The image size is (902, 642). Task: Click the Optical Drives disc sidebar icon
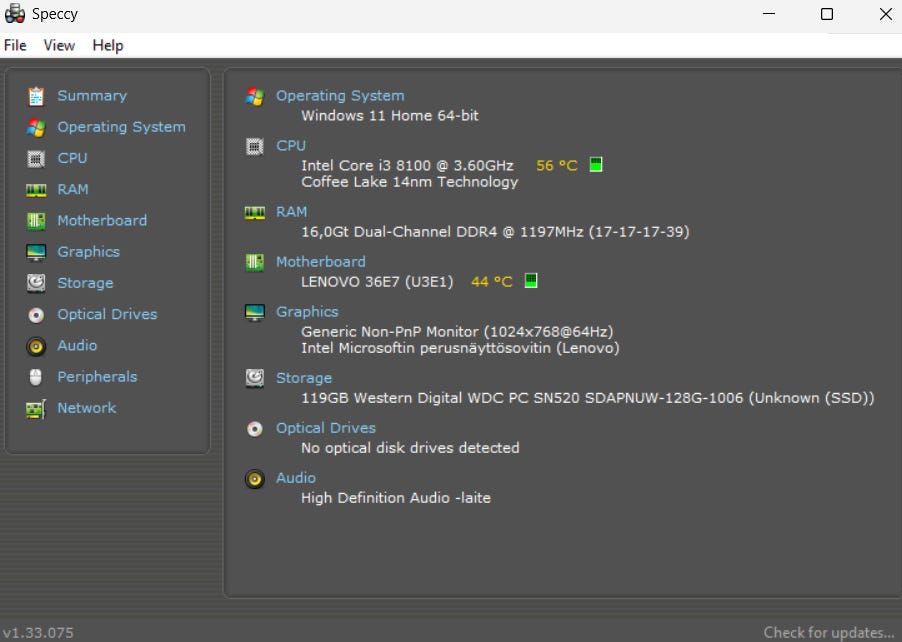36,315
